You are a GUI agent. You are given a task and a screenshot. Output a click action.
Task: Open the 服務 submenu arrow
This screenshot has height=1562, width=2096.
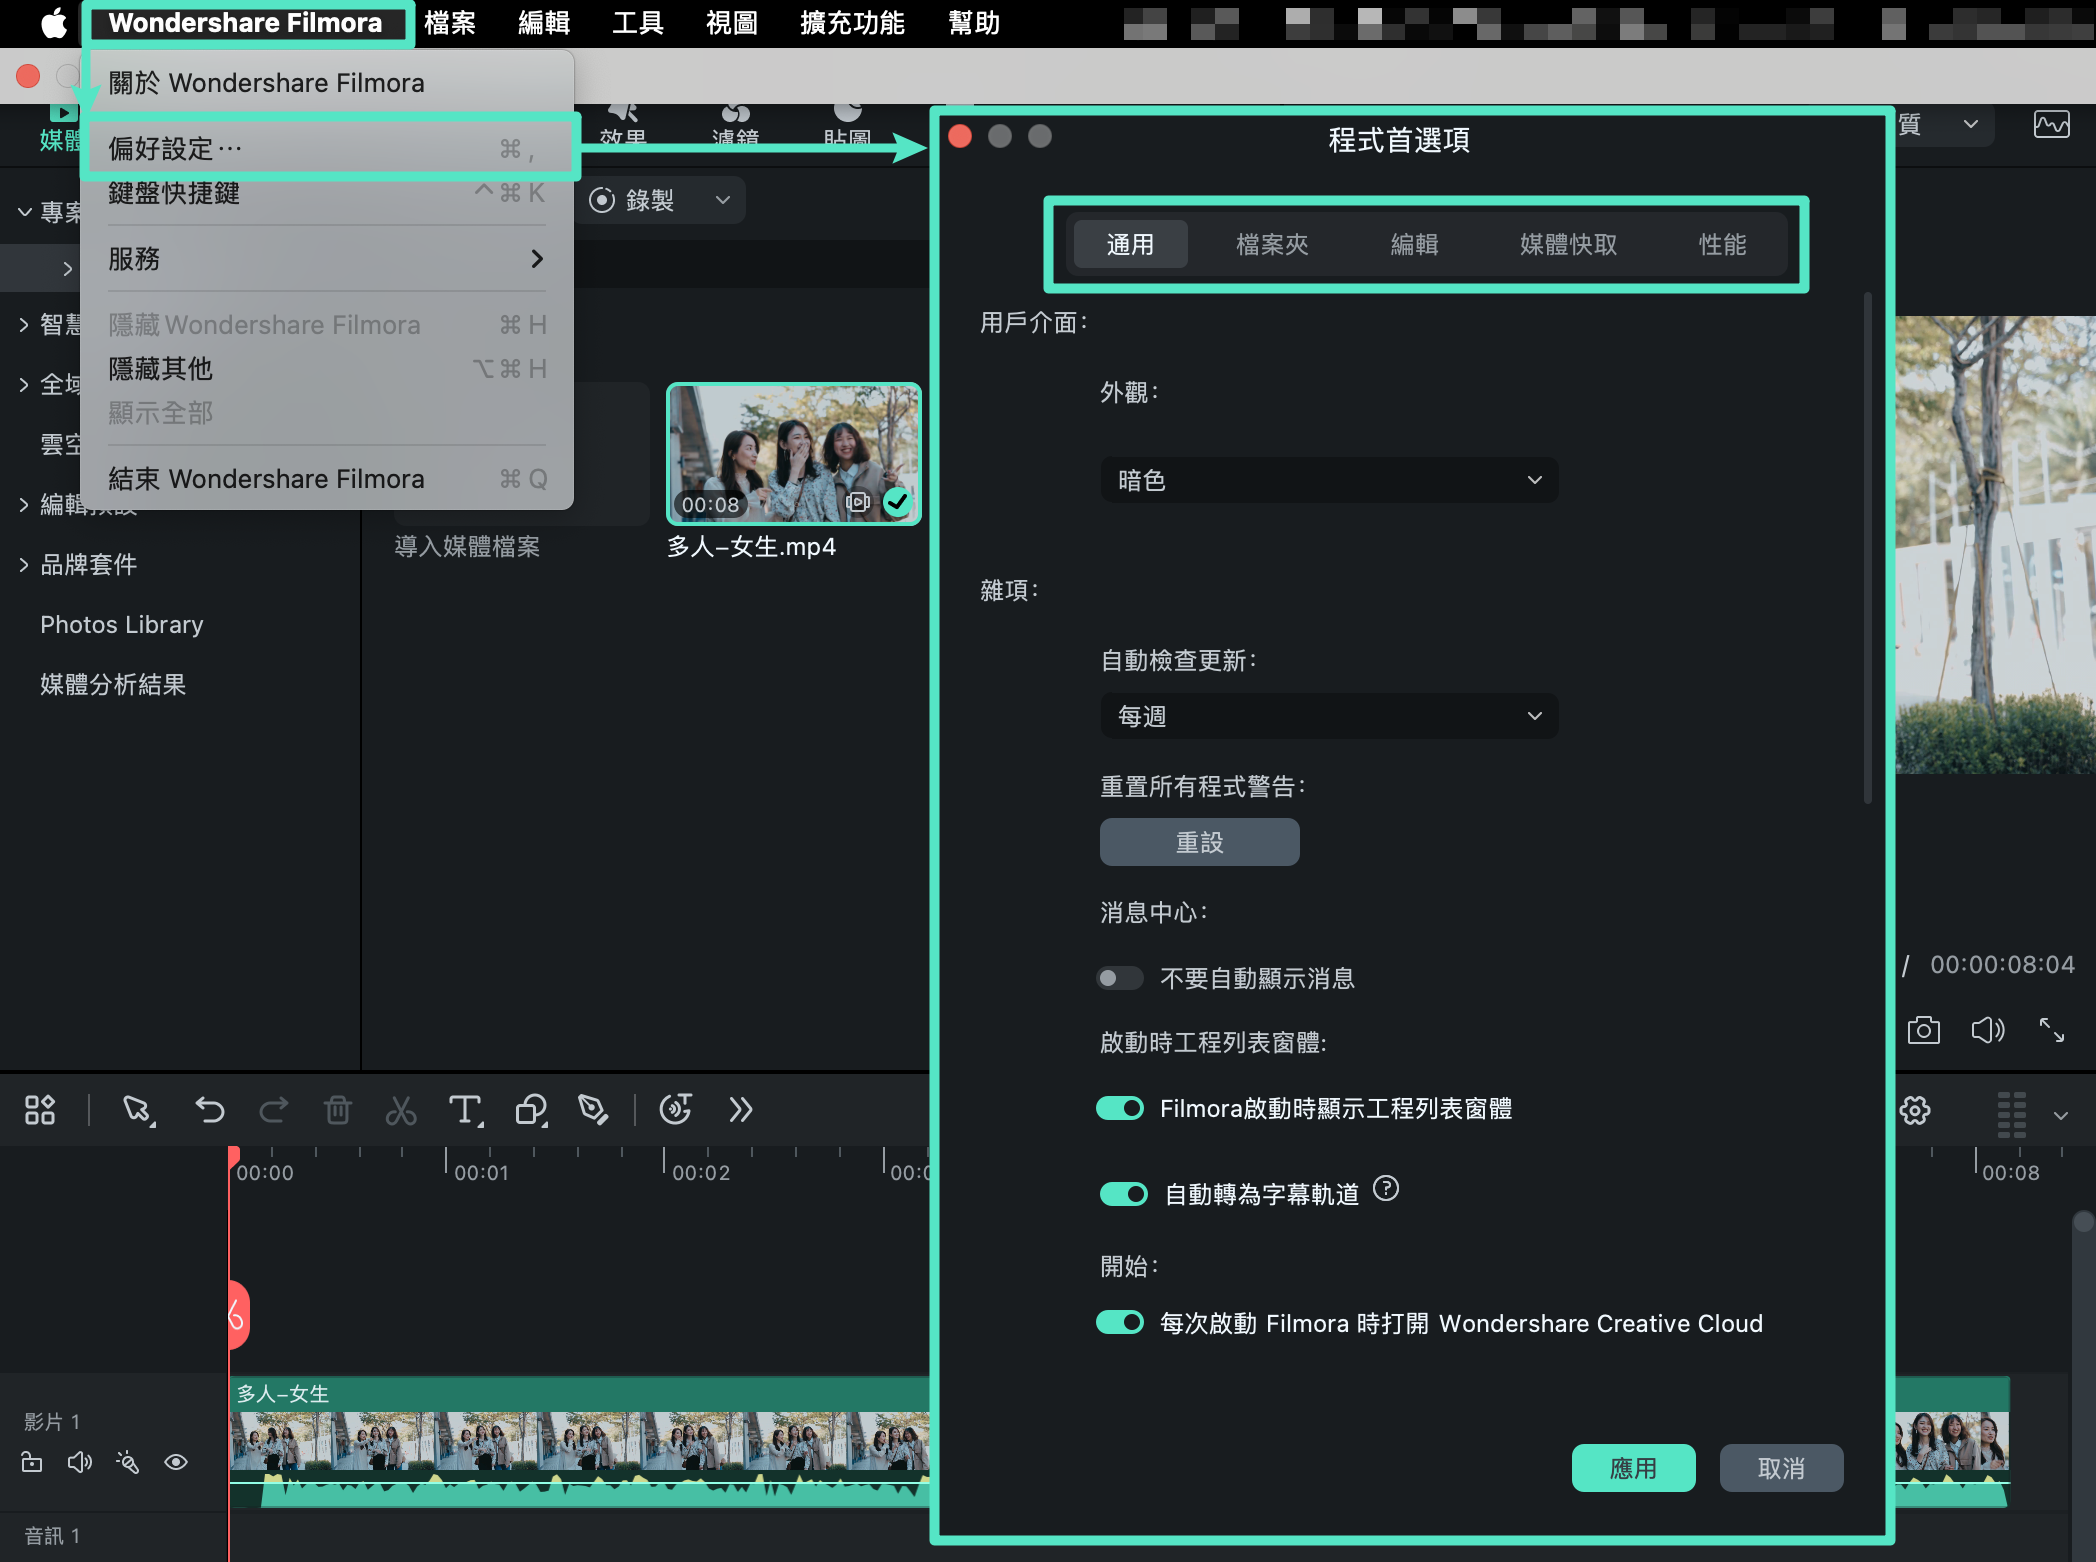537,259
